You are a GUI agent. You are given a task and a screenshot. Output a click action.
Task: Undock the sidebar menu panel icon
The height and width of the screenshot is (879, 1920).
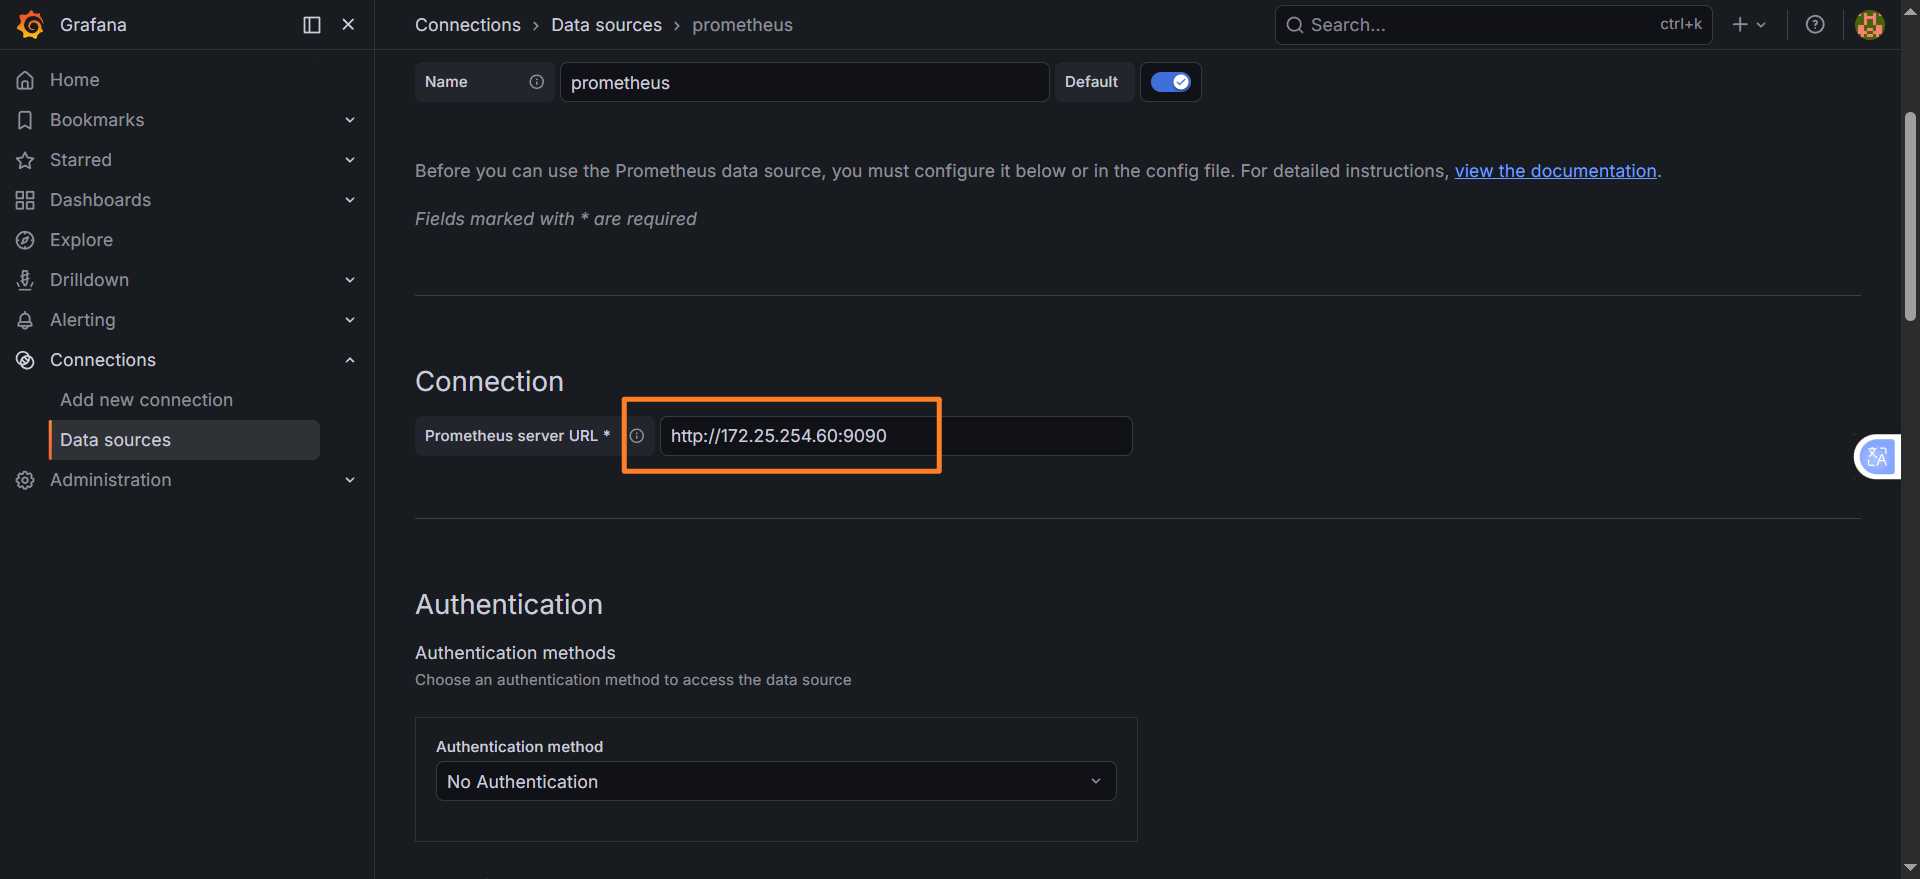pyautogui.click(x=312, y=25)
